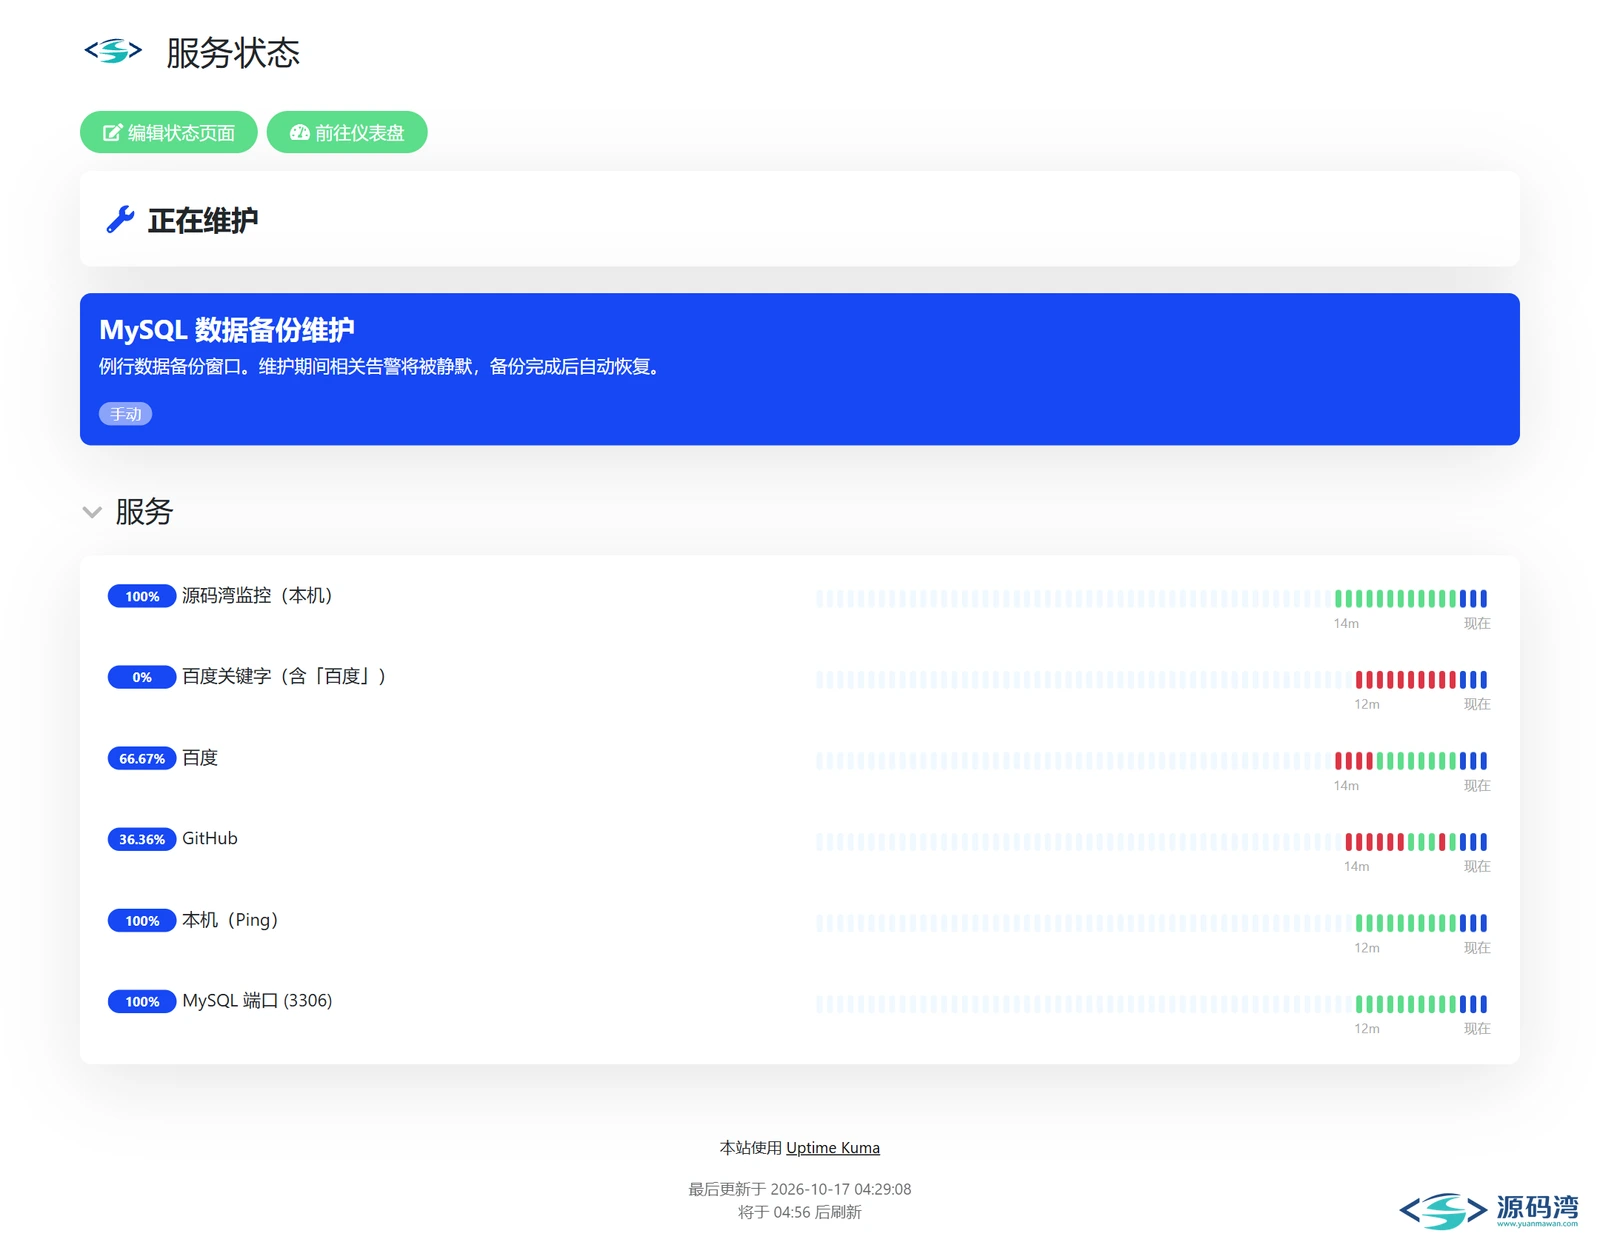Click the 最后更新于 2026-10-17 04:29:08 text
1600x1250 pixels.
click(800, 1189)
